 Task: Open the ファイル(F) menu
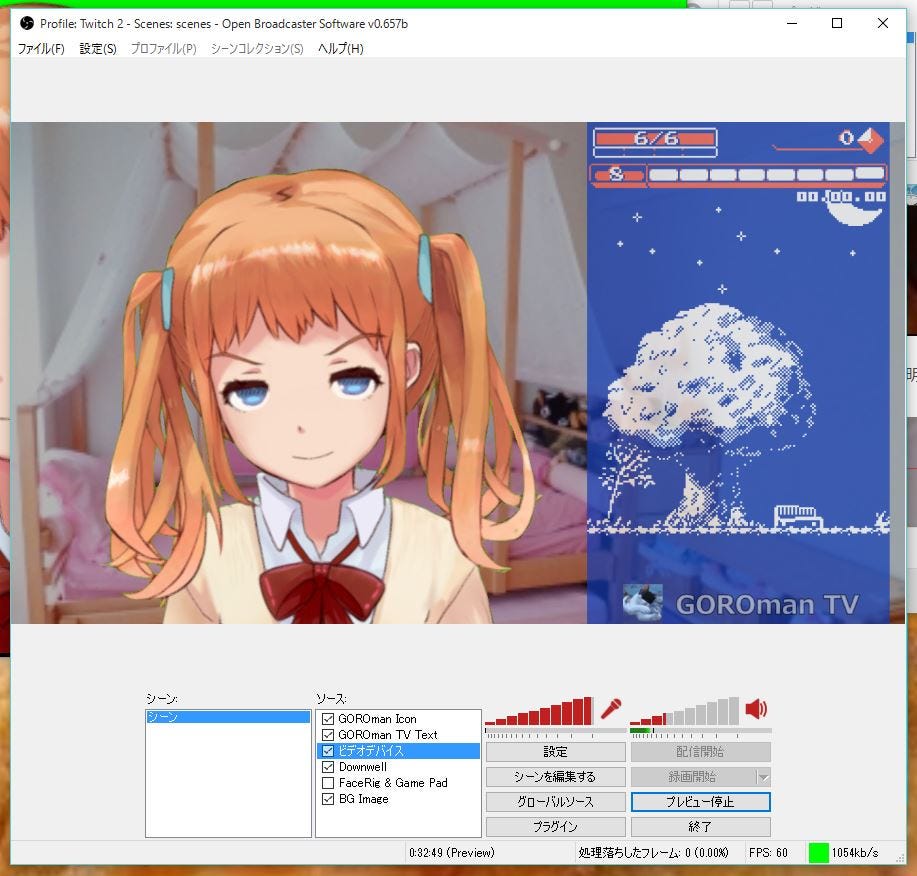(x=41, y=49)
